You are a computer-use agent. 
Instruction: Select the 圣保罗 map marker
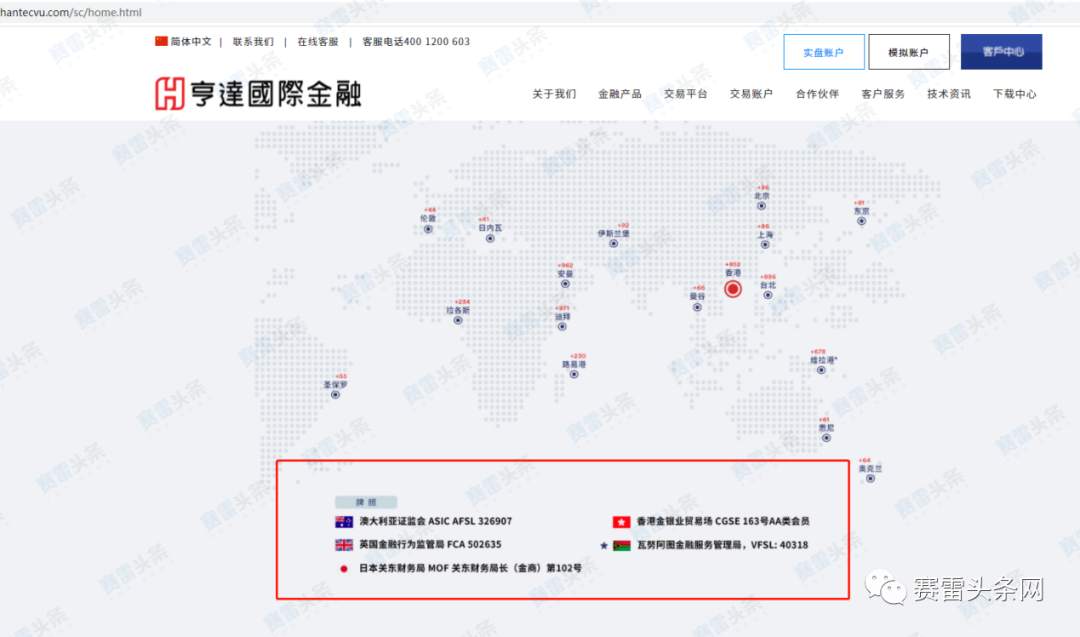pos(335,395)
